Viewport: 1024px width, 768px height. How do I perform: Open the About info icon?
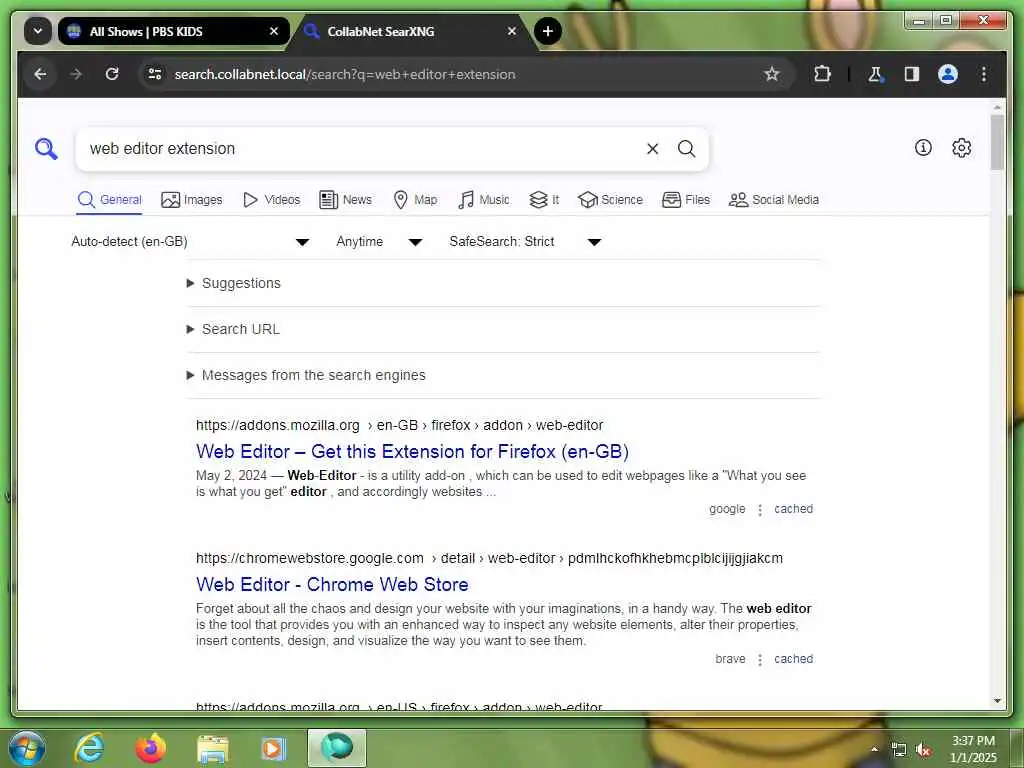(x=923, y=148)
